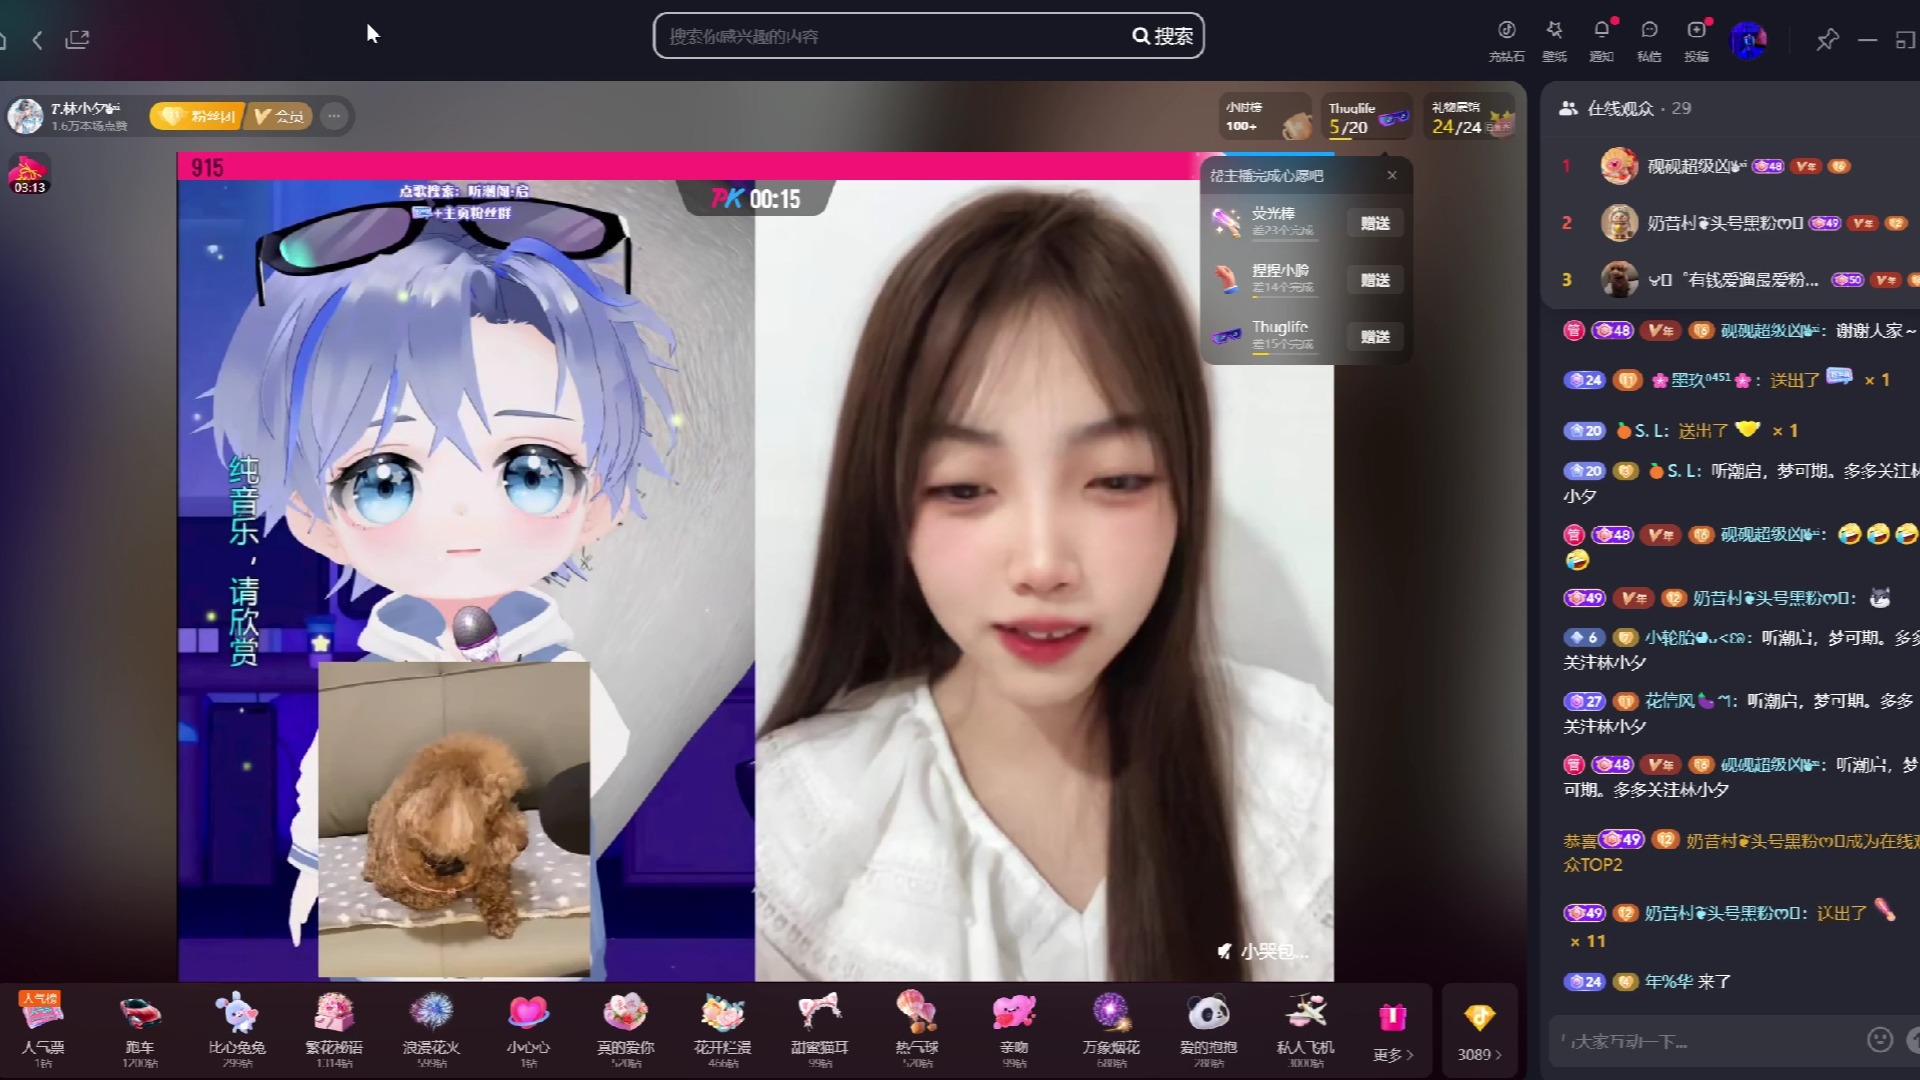The image size is (1920, 1080).
Task: Click 赠送 to send the 荧光棒 wish
Action: point(1374,223)
